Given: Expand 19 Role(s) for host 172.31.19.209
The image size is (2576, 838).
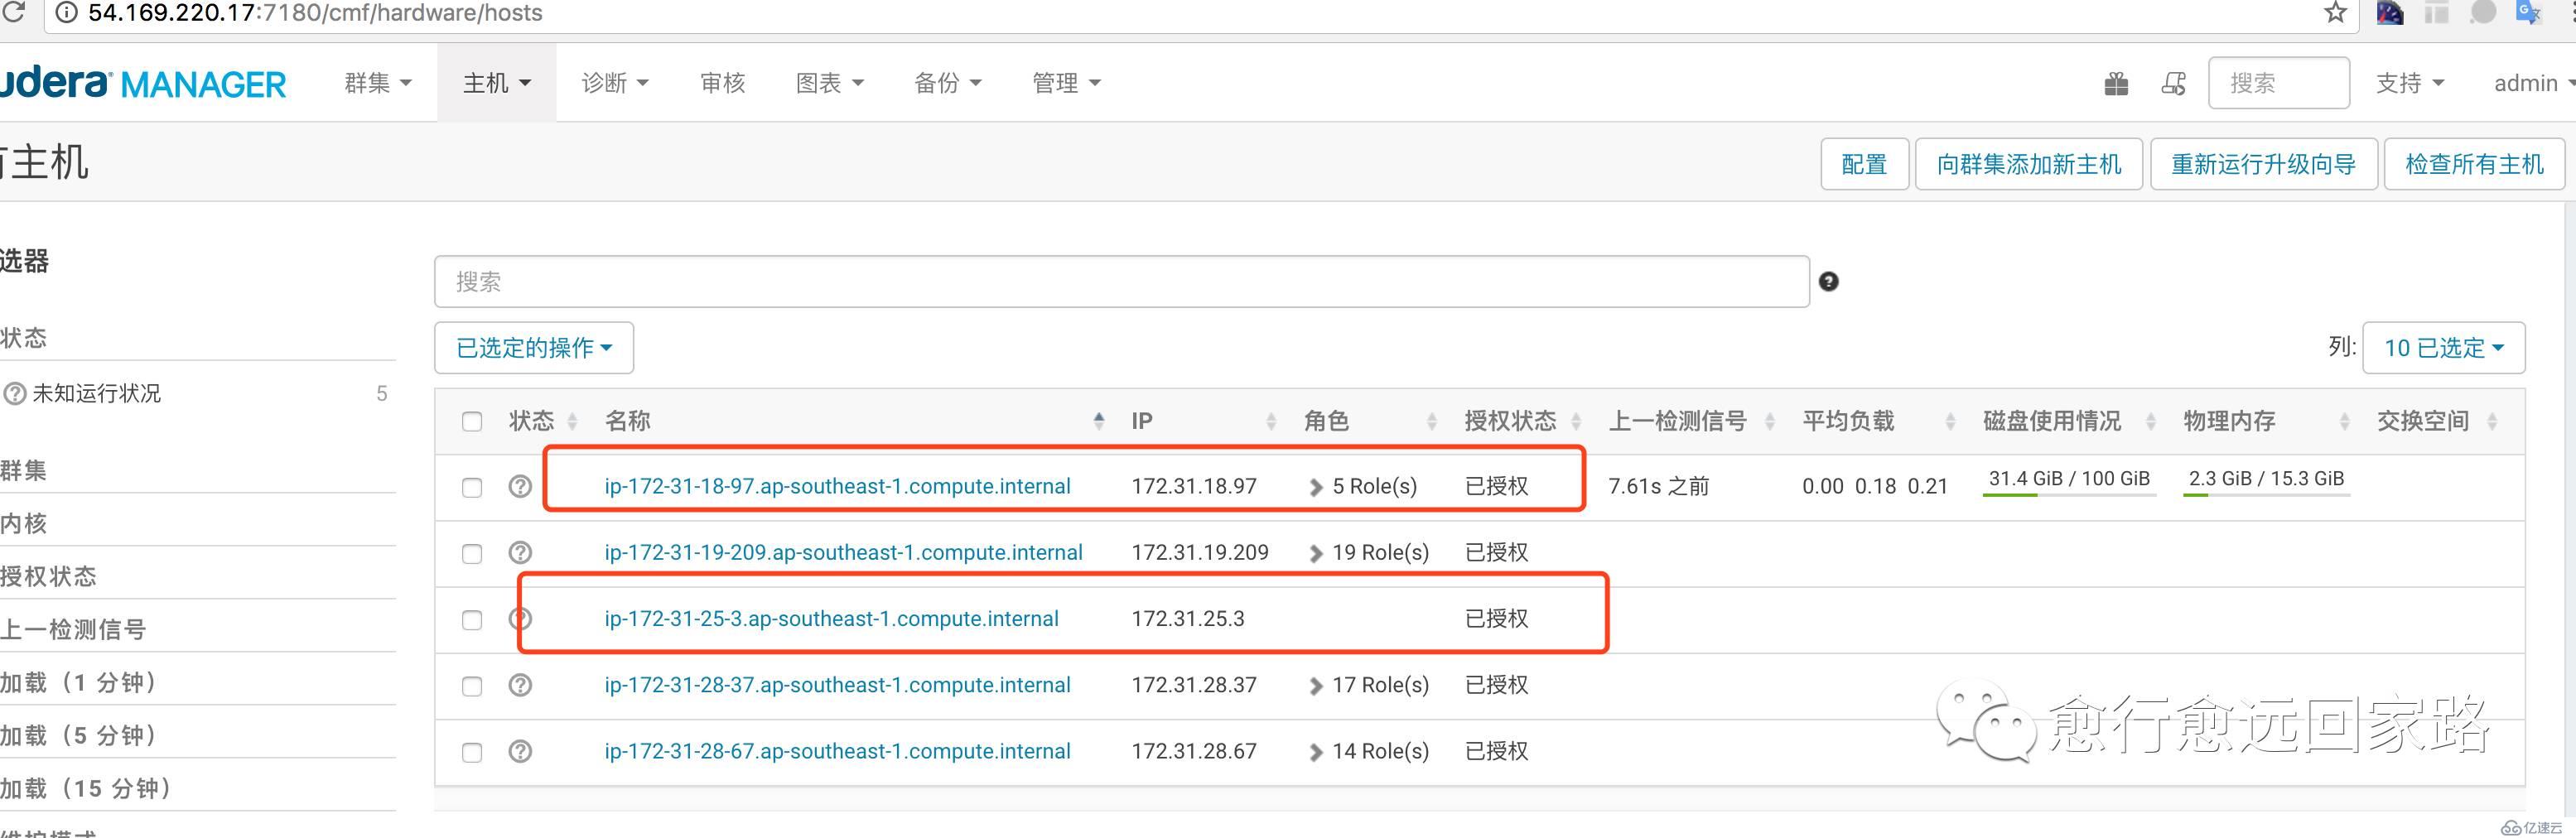Looking at the screenshot, I should [1370, 552].
